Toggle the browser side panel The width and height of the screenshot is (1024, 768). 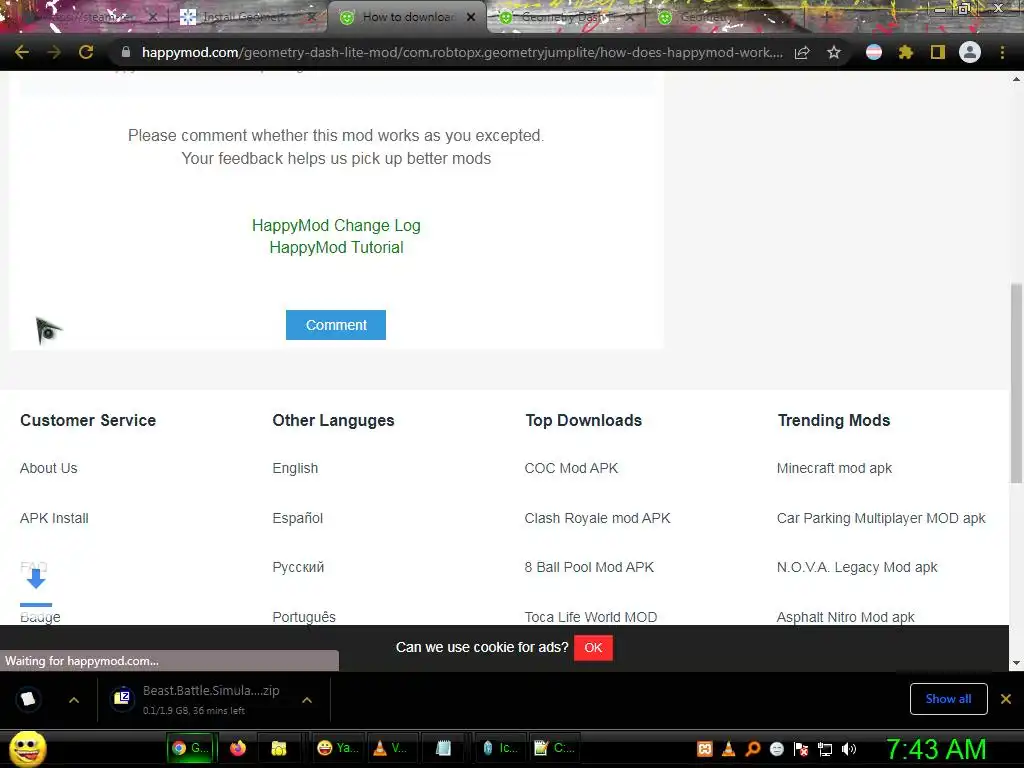coord(938,52)
